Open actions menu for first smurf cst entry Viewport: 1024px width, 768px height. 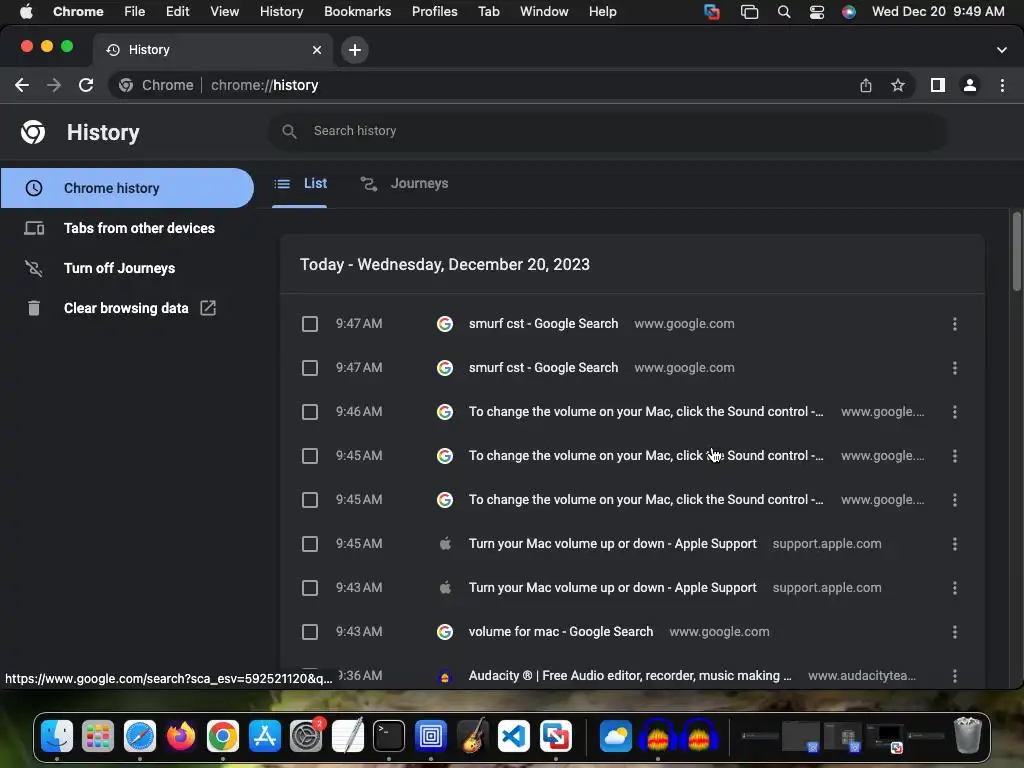point(955,324)
